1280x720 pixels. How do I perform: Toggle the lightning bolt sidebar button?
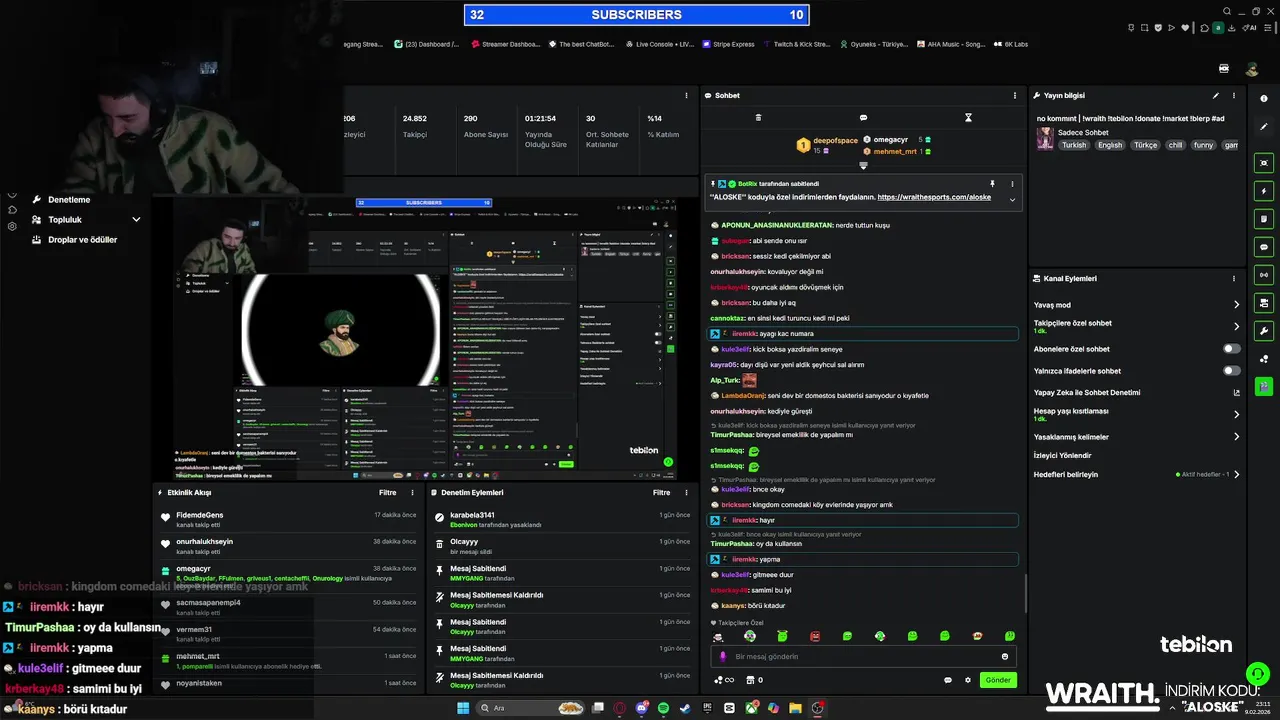[x=1264, y=191]
